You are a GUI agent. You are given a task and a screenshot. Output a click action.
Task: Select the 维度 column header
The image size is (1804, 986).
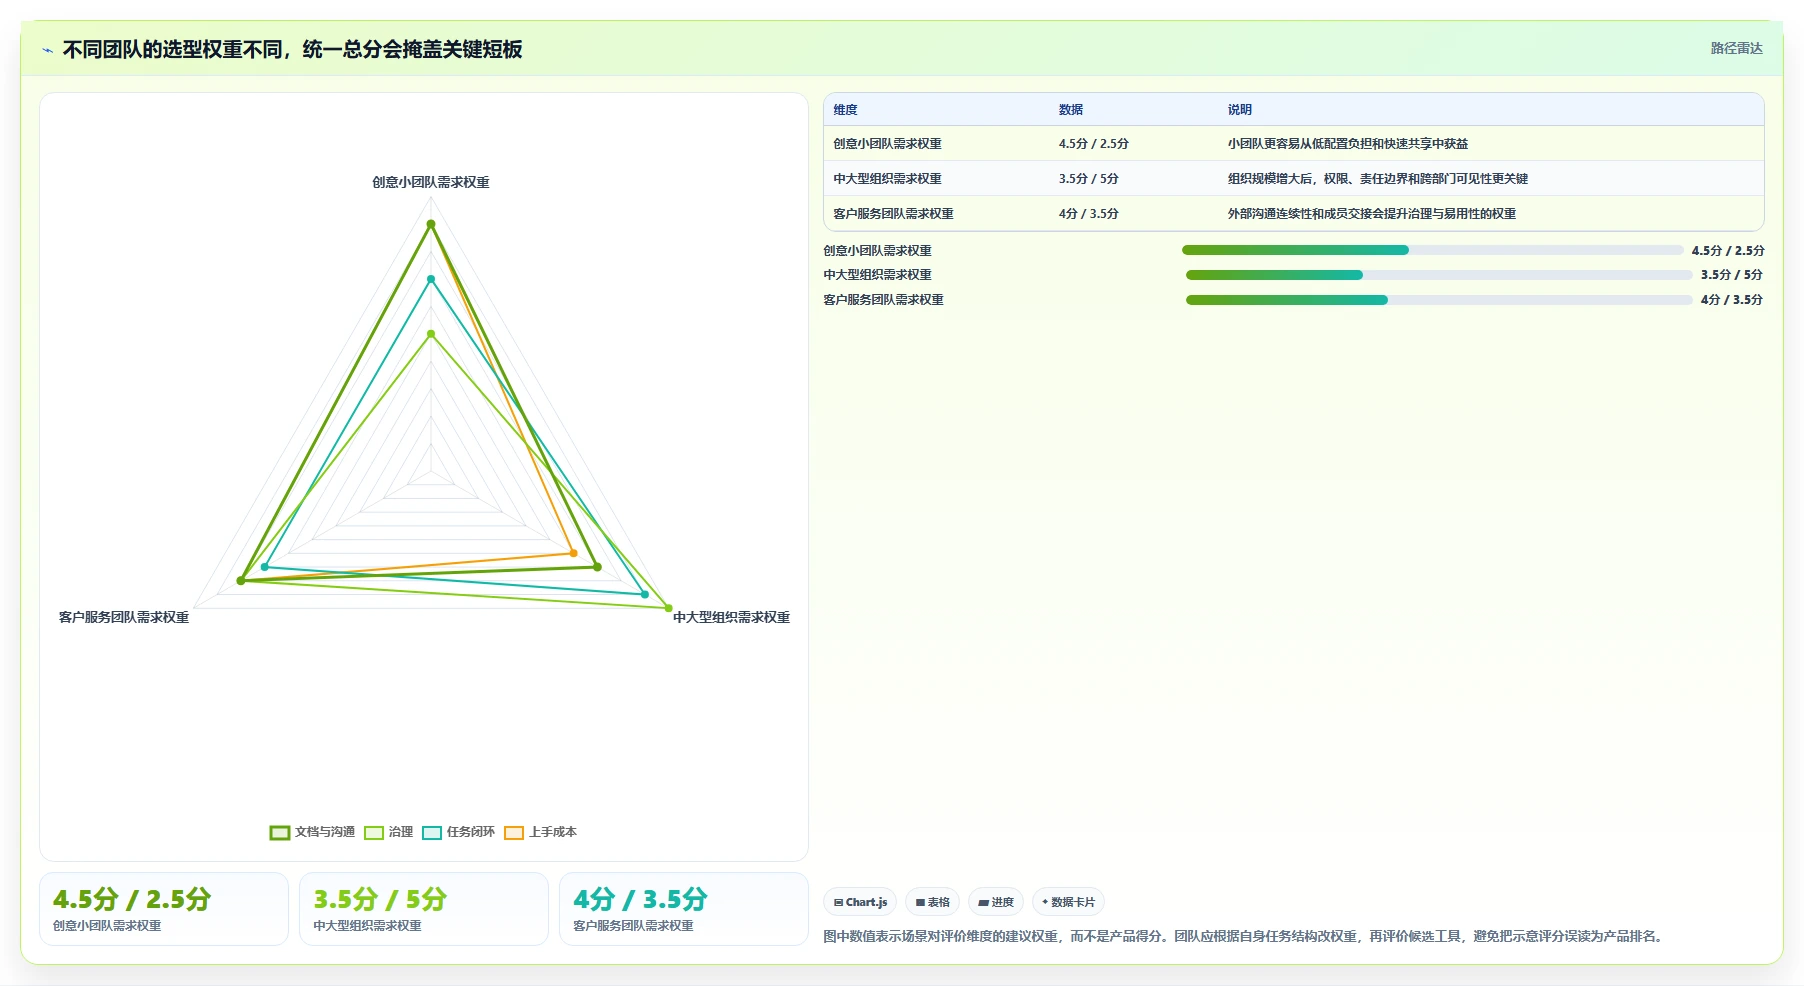pyautogui.click(x=846, y=110)
